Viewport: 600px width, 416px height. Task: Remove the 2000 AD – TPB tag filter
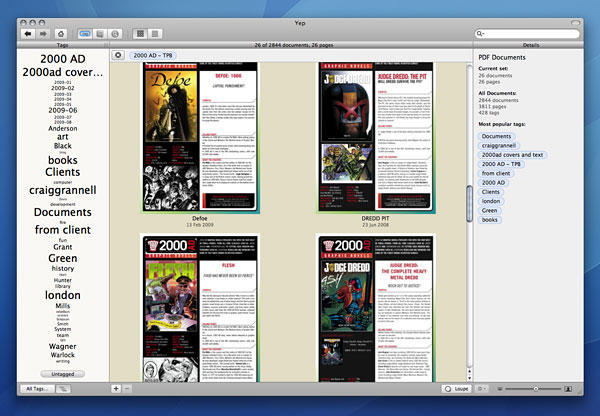point(119,55)
